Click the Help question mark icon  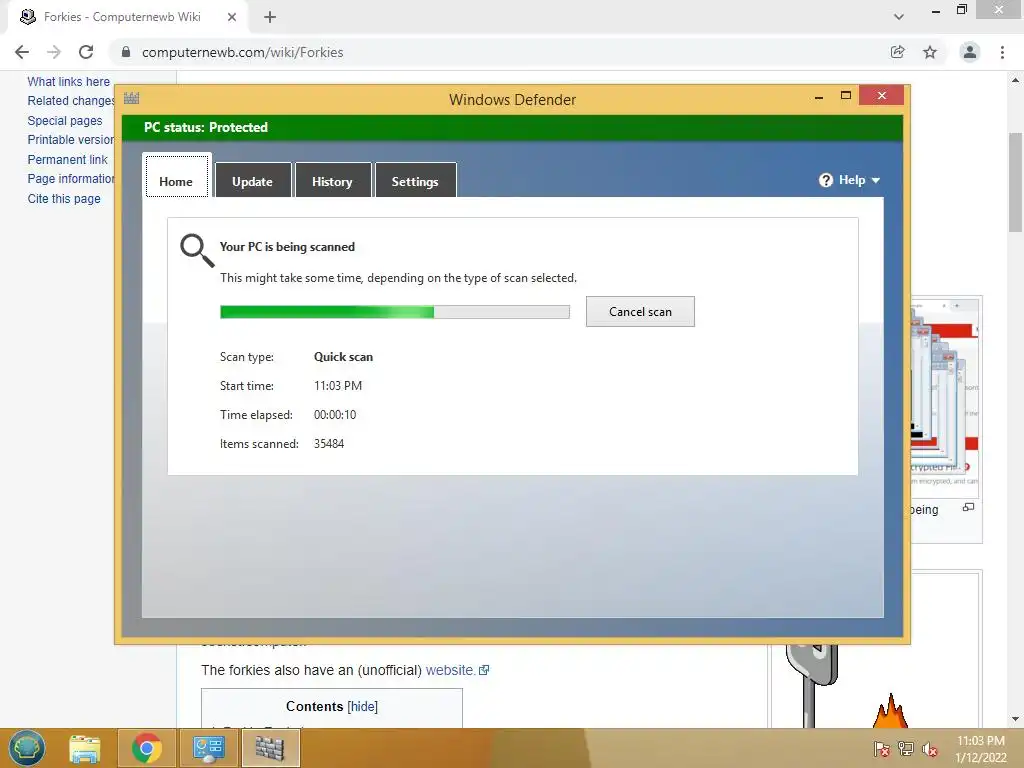click(x=825, y=180)
